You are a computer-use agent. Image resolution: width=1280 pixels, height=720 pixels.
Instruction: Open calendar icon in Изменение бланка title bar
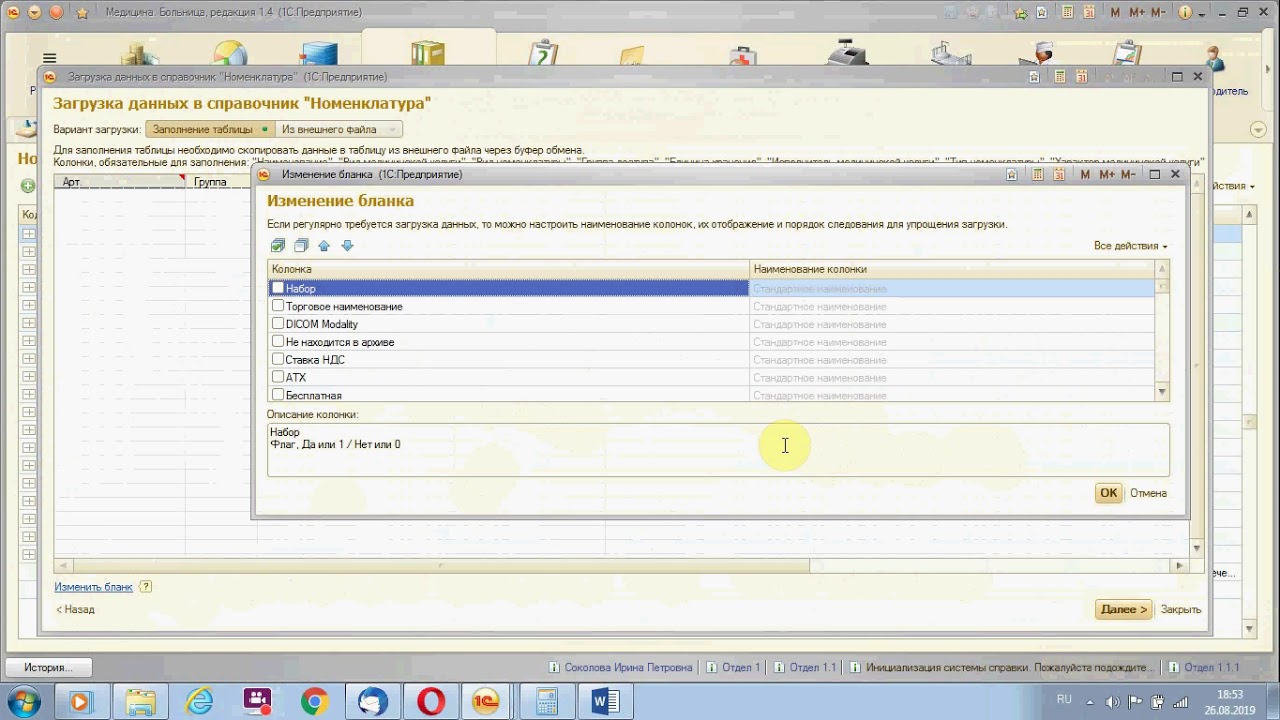click(1058, 174)
